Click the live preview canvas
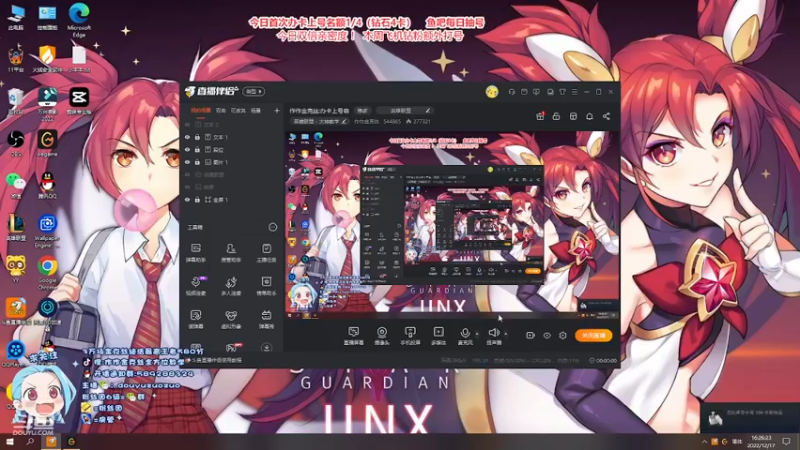This screenshot has height=450, width=800. point(452,225)
